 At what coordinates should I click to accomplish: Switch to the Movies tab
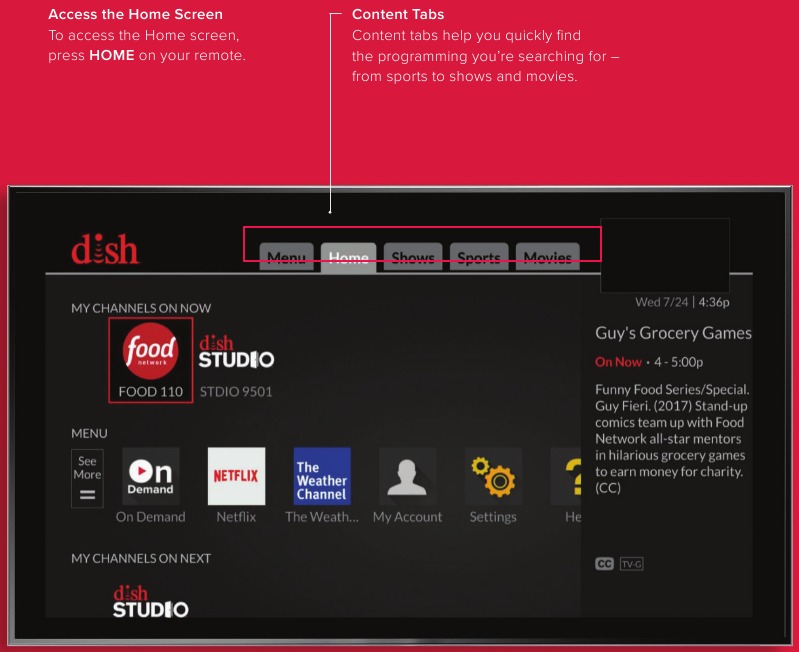[x=548, y=257]
